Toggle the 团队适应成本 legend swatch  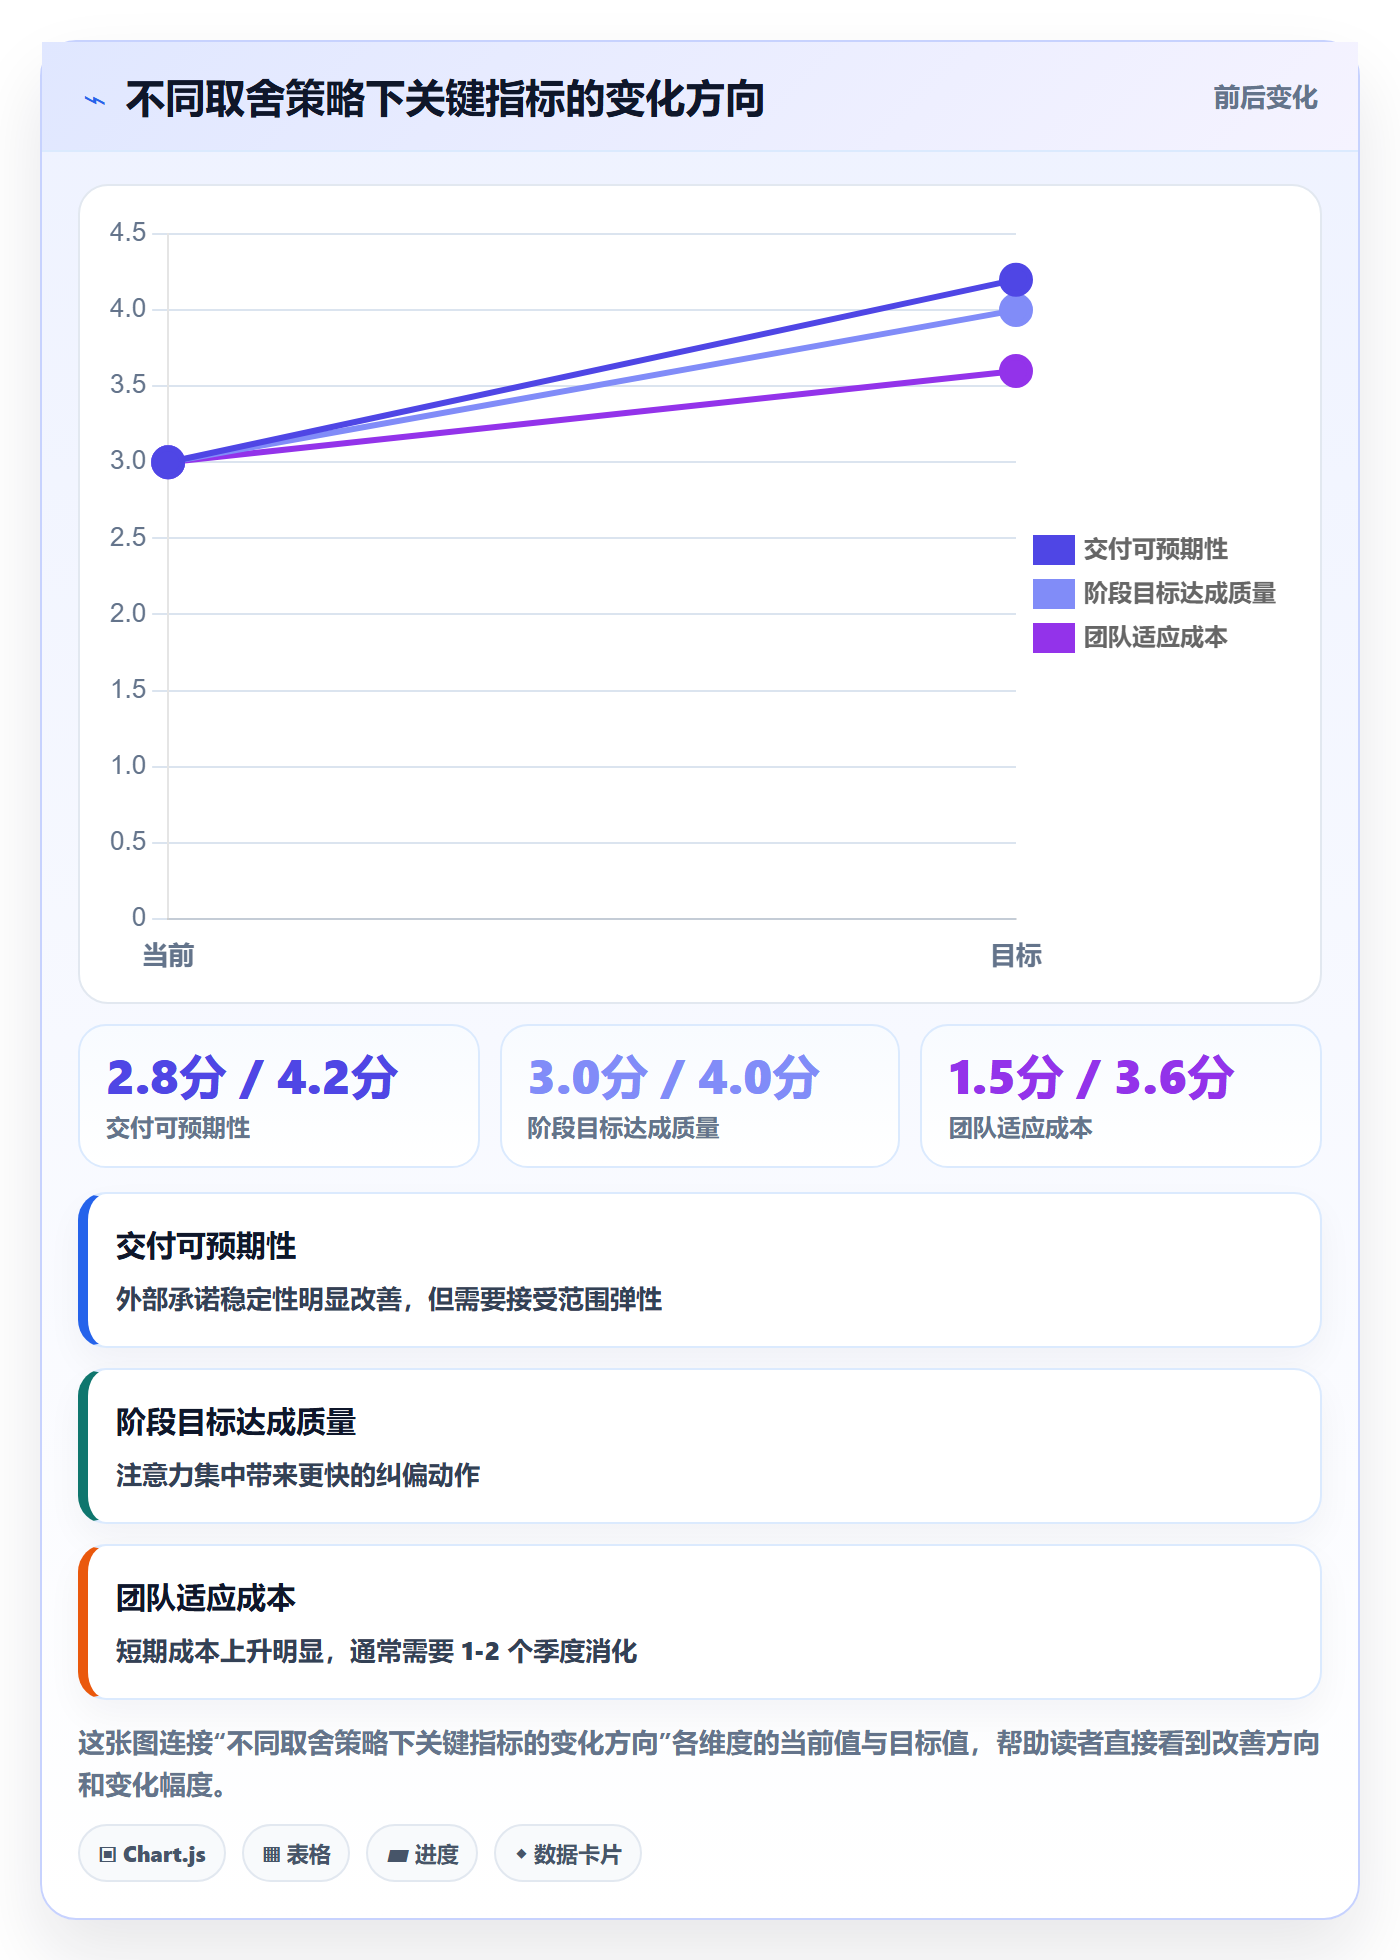[1053, 637]
